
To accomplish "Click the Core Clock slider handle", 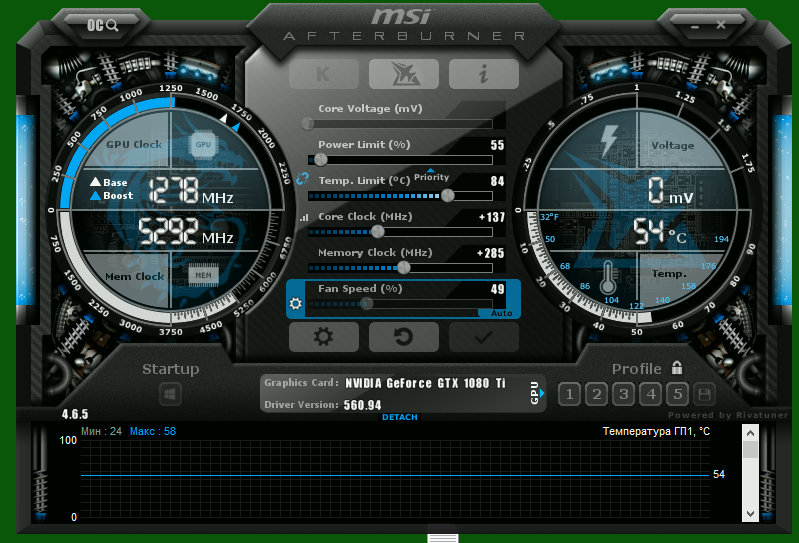I will click(378, 232).
